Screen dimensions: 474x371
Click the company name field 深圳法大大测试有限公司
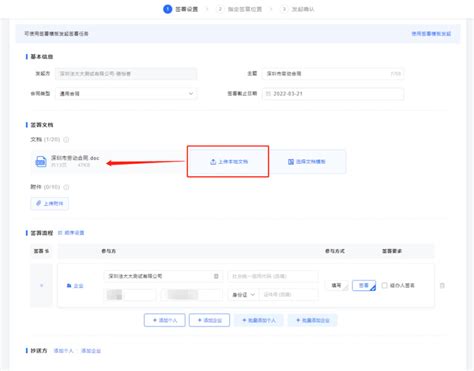pos(163,276)
